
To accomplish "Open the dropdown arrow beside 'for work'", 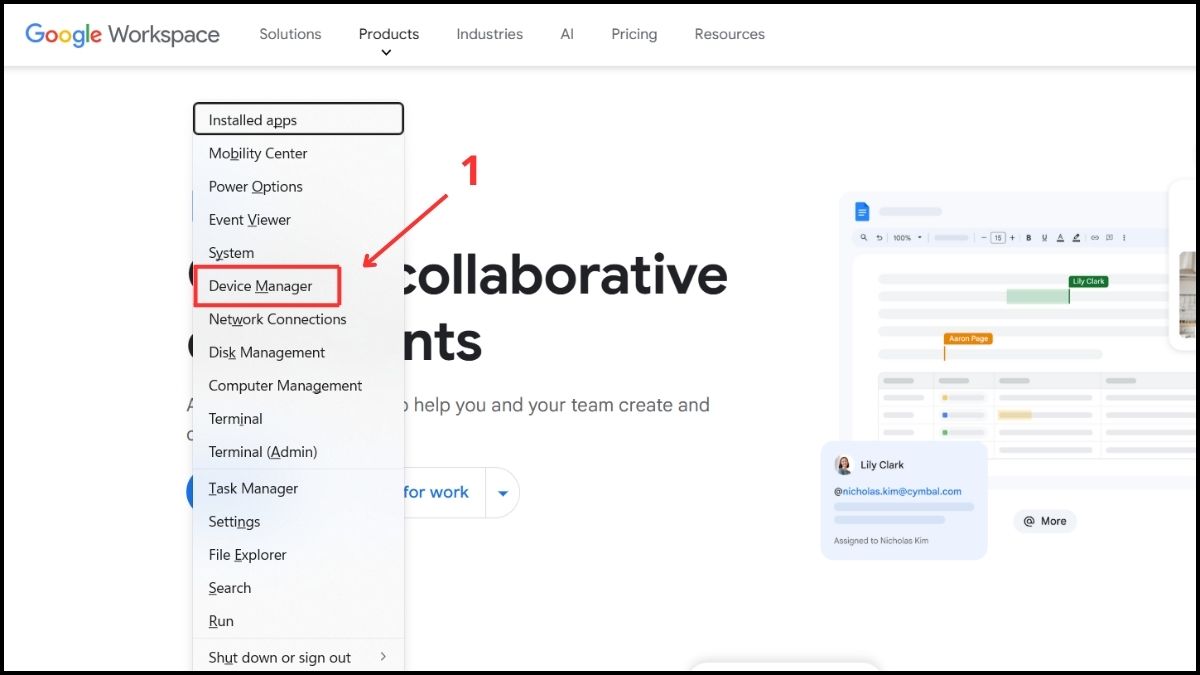I will (x=502, y=493).
